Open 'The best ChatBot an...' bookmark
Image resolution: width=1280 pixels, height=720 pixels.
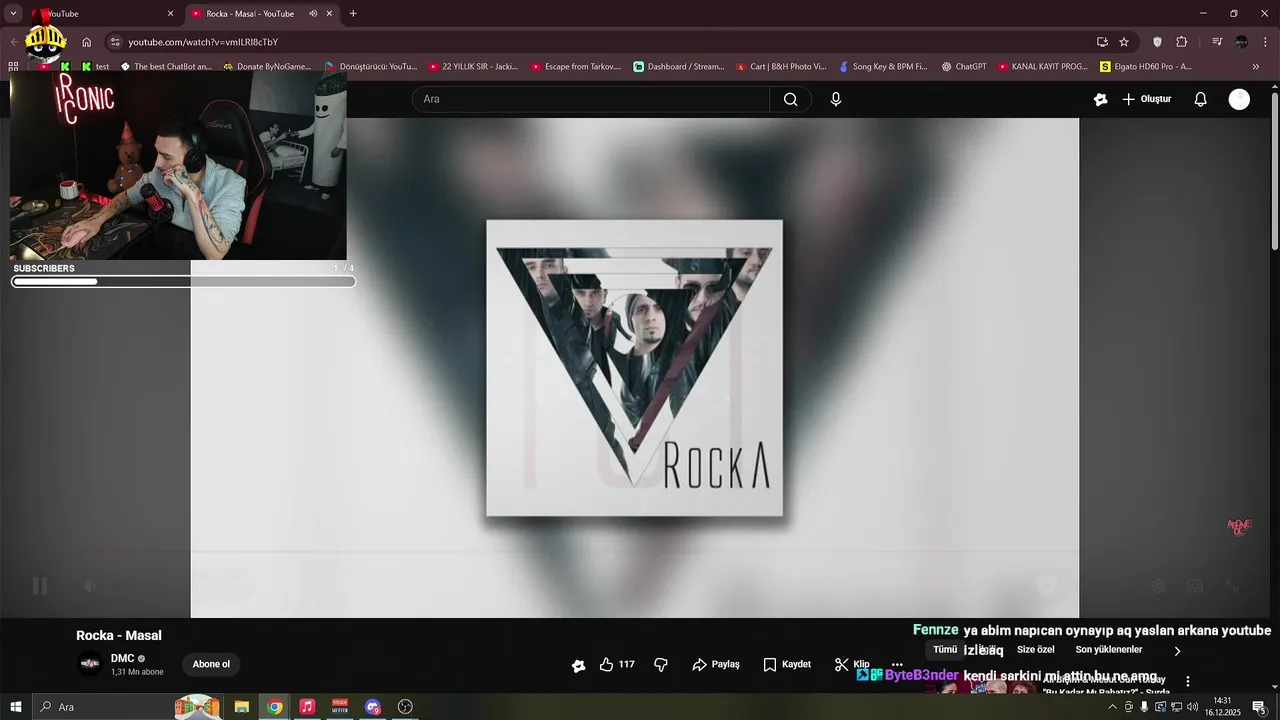(x=166, y=67)
